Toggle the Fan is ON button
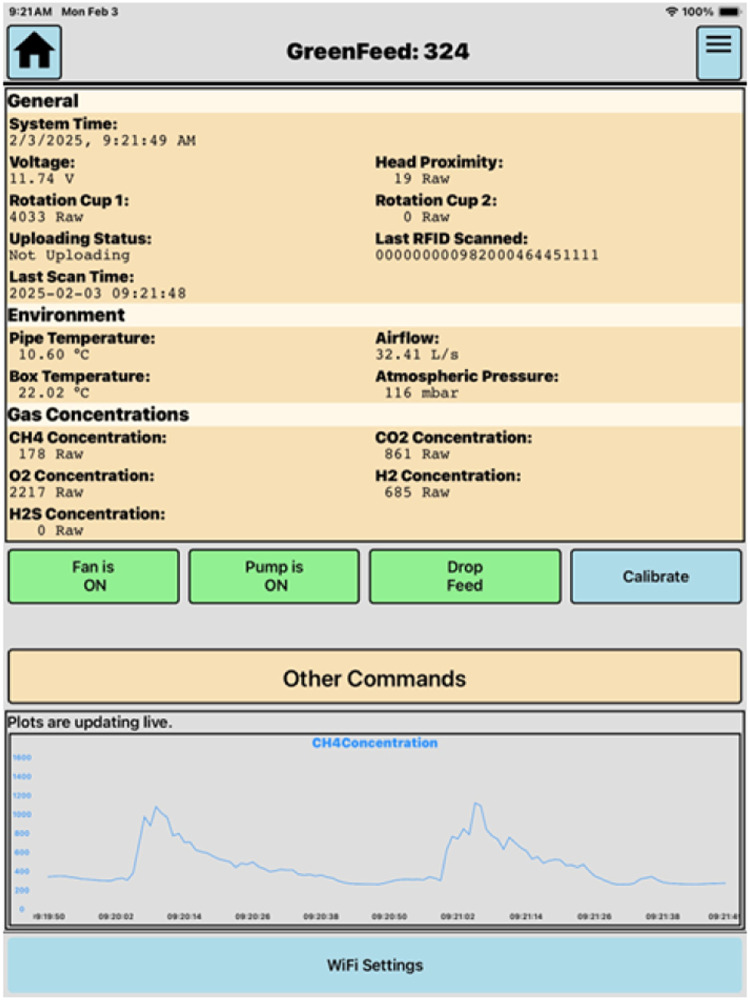This screenshot has height=1000, width=750. (94, 577)
